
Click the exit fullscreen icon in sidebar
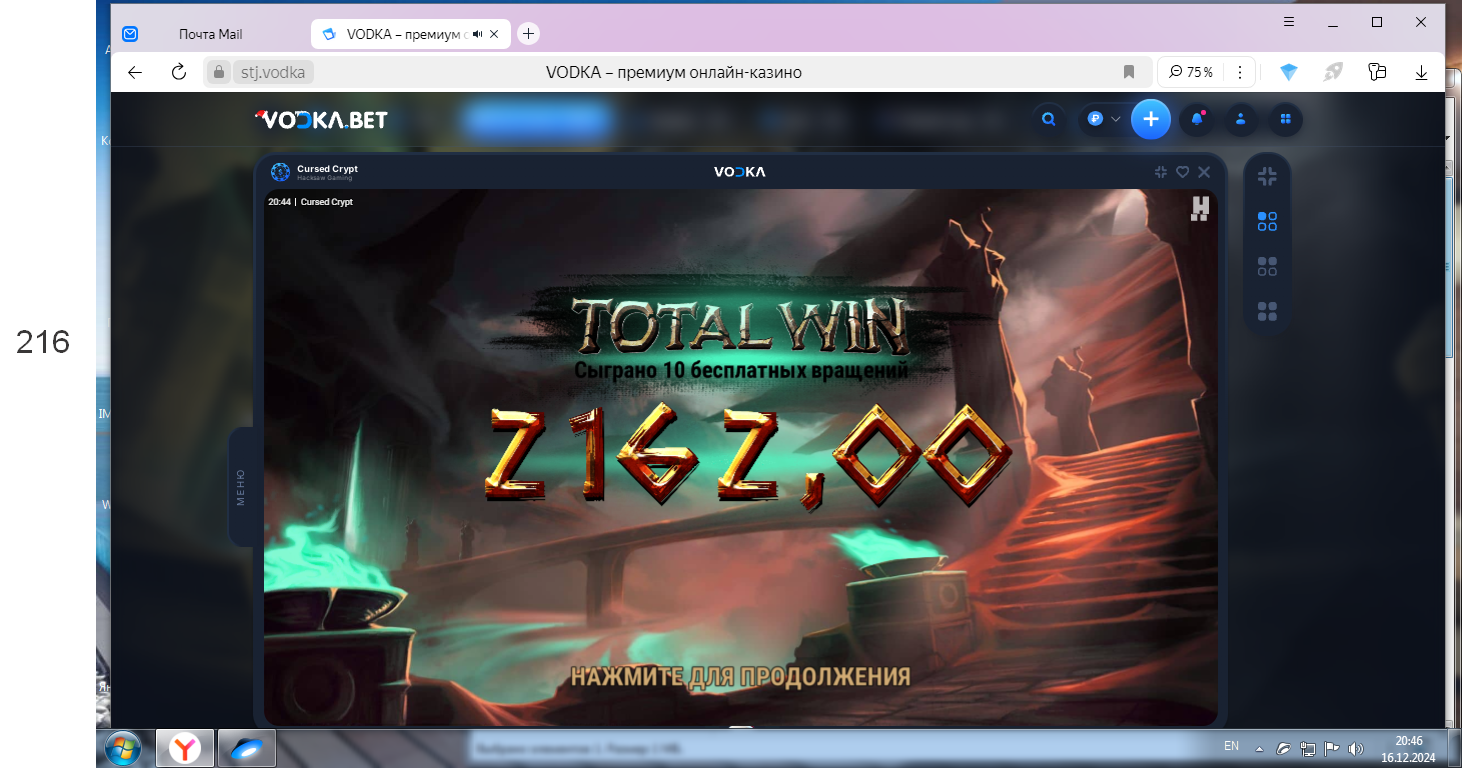[1267, 176]
